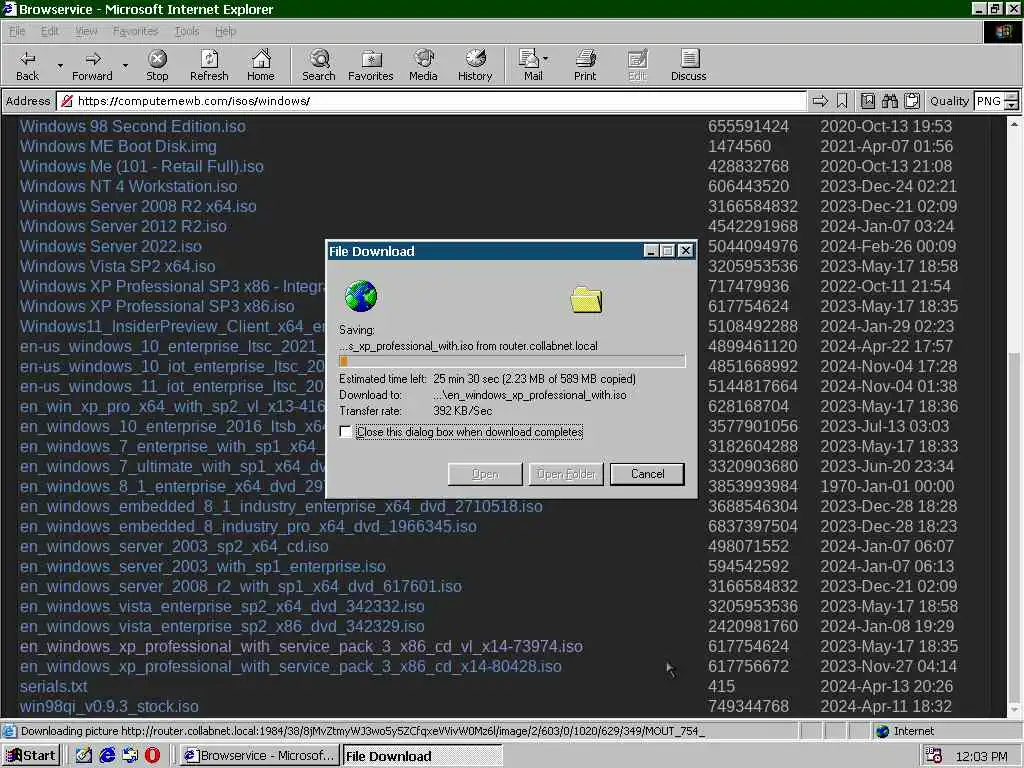
Task: Open the Back history dropdown arrow
Action: pyautogui.click(x=60, y=65)
